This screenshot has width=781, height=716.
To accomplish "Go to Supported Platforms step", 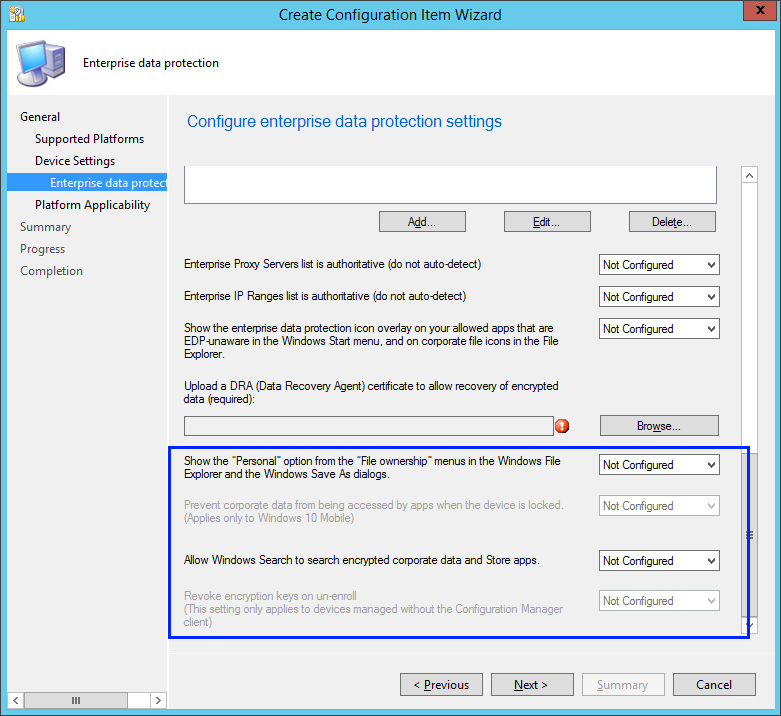I will click(x=89, y=139).
